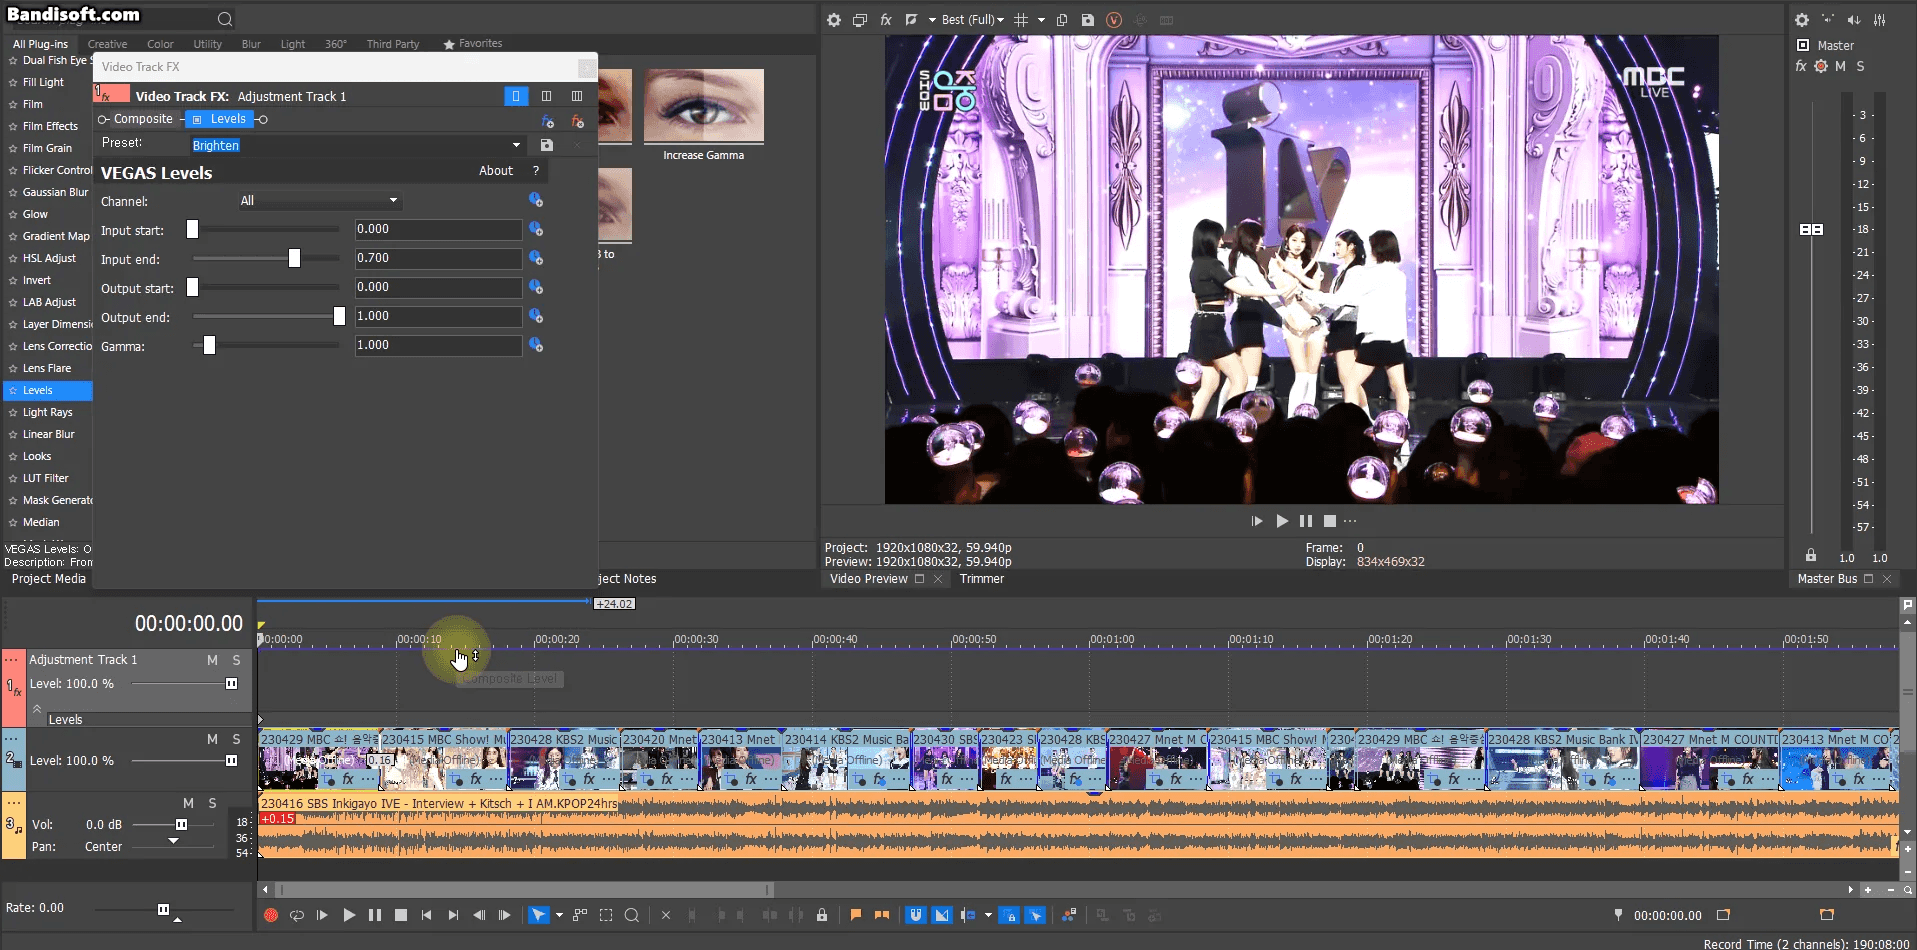Switch to Third Party plug-ins tab
This screenshot has width=1917, height=950.
[x=393, y=44]
